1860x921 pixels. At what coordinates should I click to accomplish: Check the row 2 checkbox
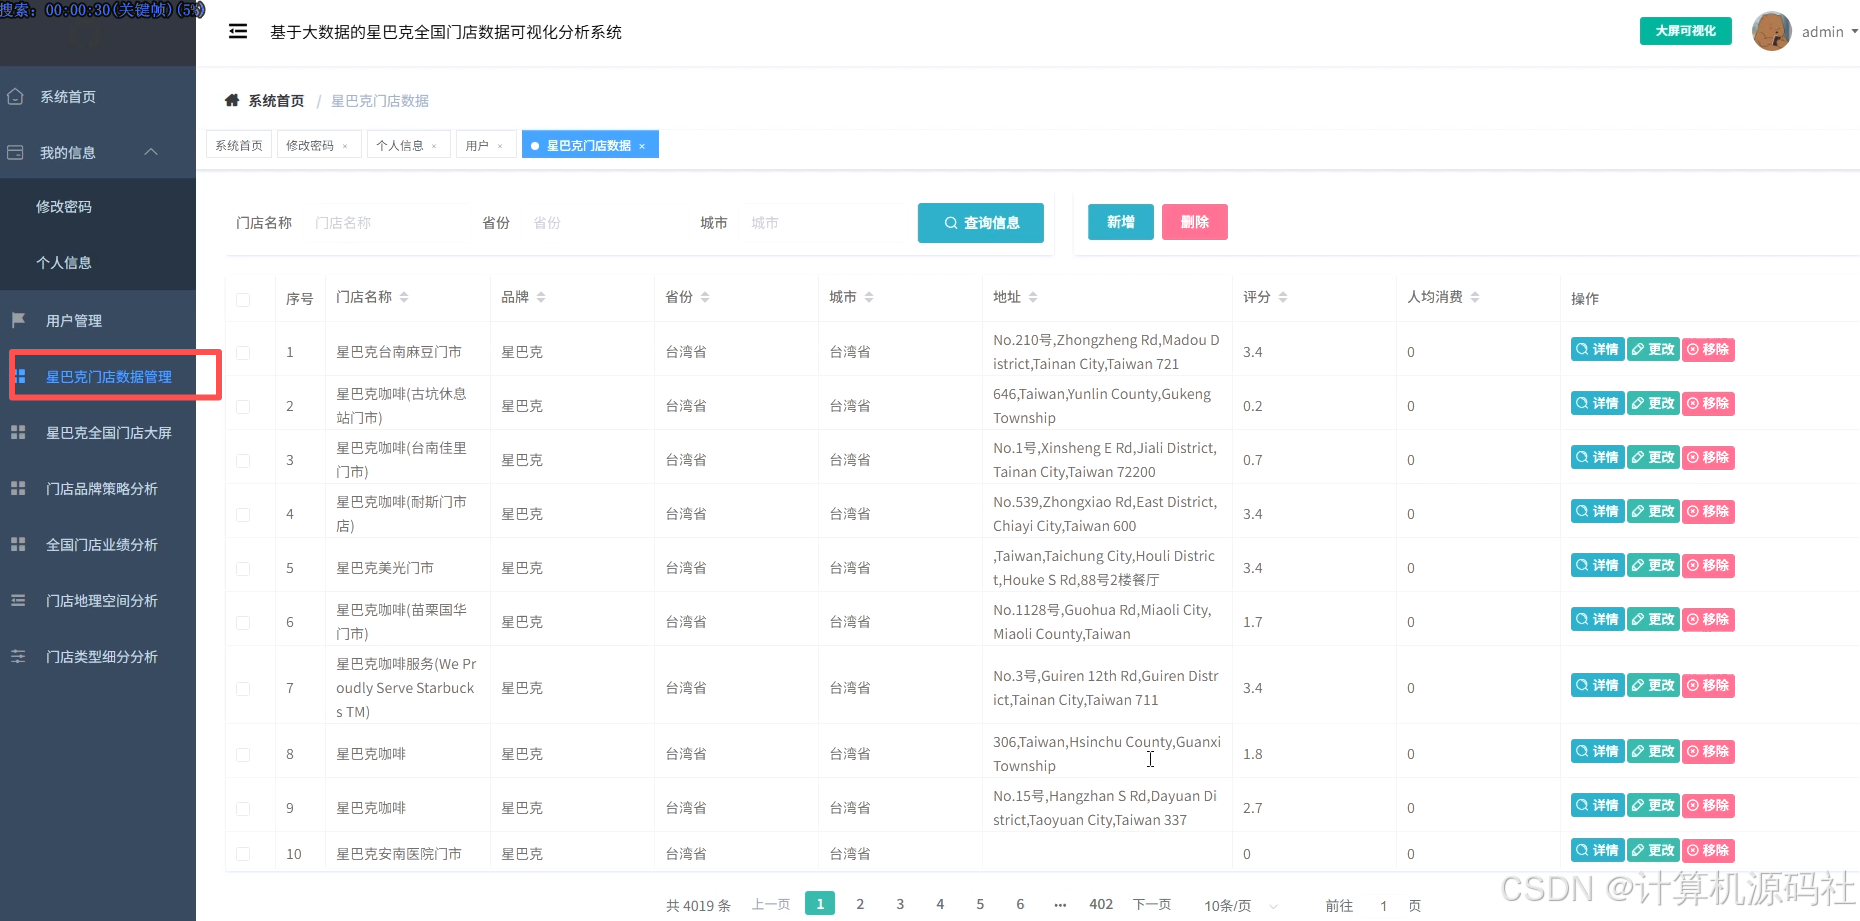pos(243,407)
